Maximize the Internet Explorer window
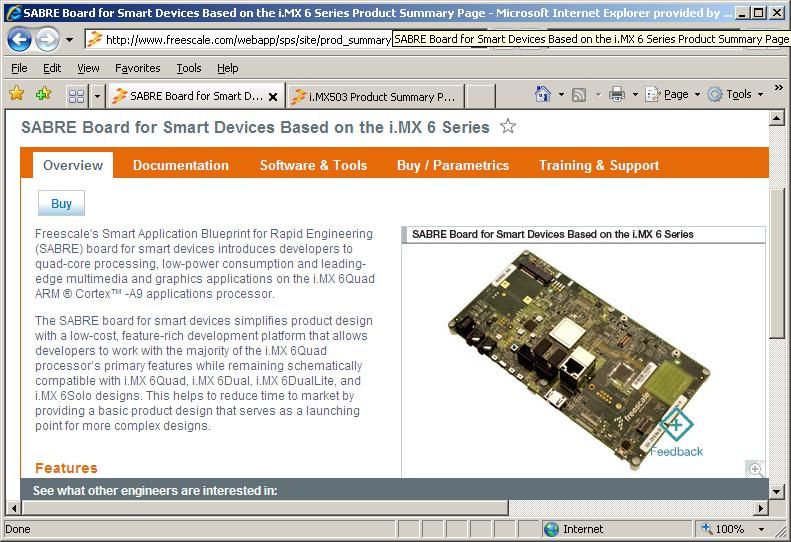The height and width of the screenshot is (542, 791). click(x=758, y=13)
